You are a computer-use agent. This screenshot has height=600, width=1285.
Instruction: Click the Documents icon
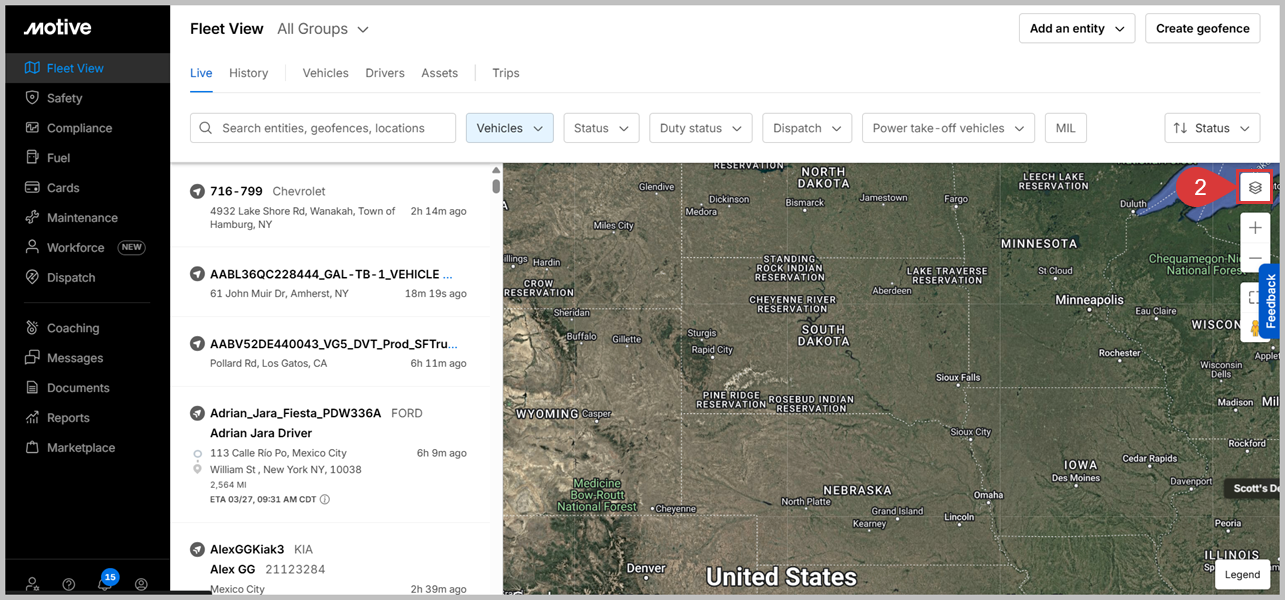pos(32,388)
